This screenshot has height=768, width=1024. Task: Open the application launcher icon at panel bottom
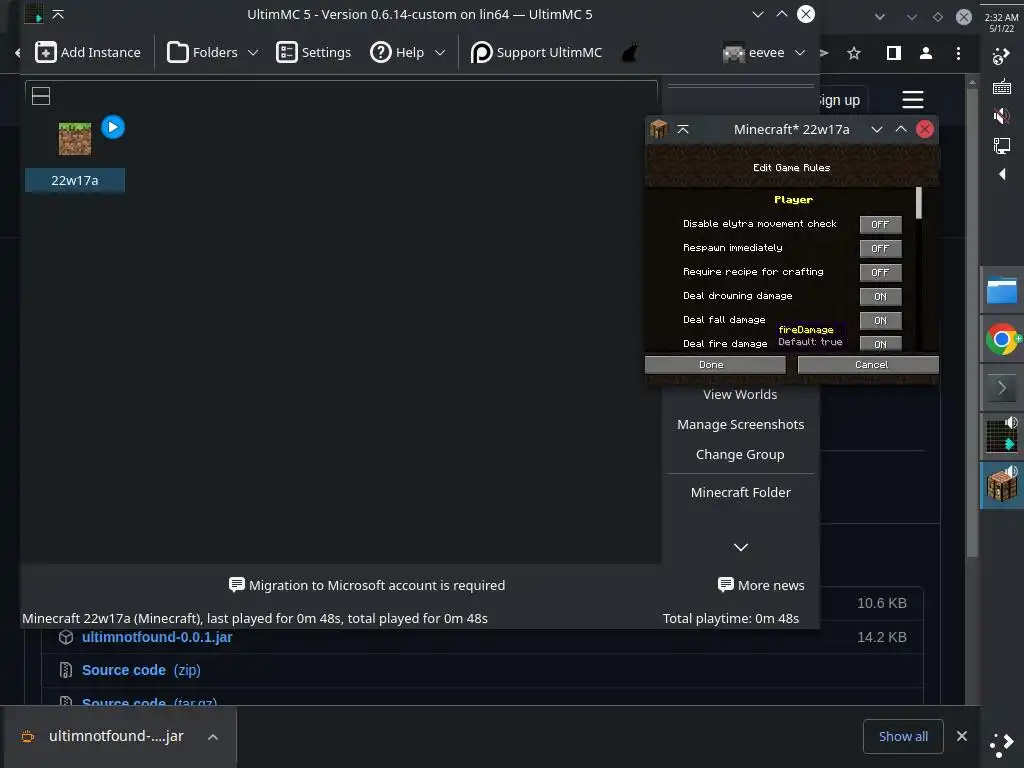click(1002, 744)
